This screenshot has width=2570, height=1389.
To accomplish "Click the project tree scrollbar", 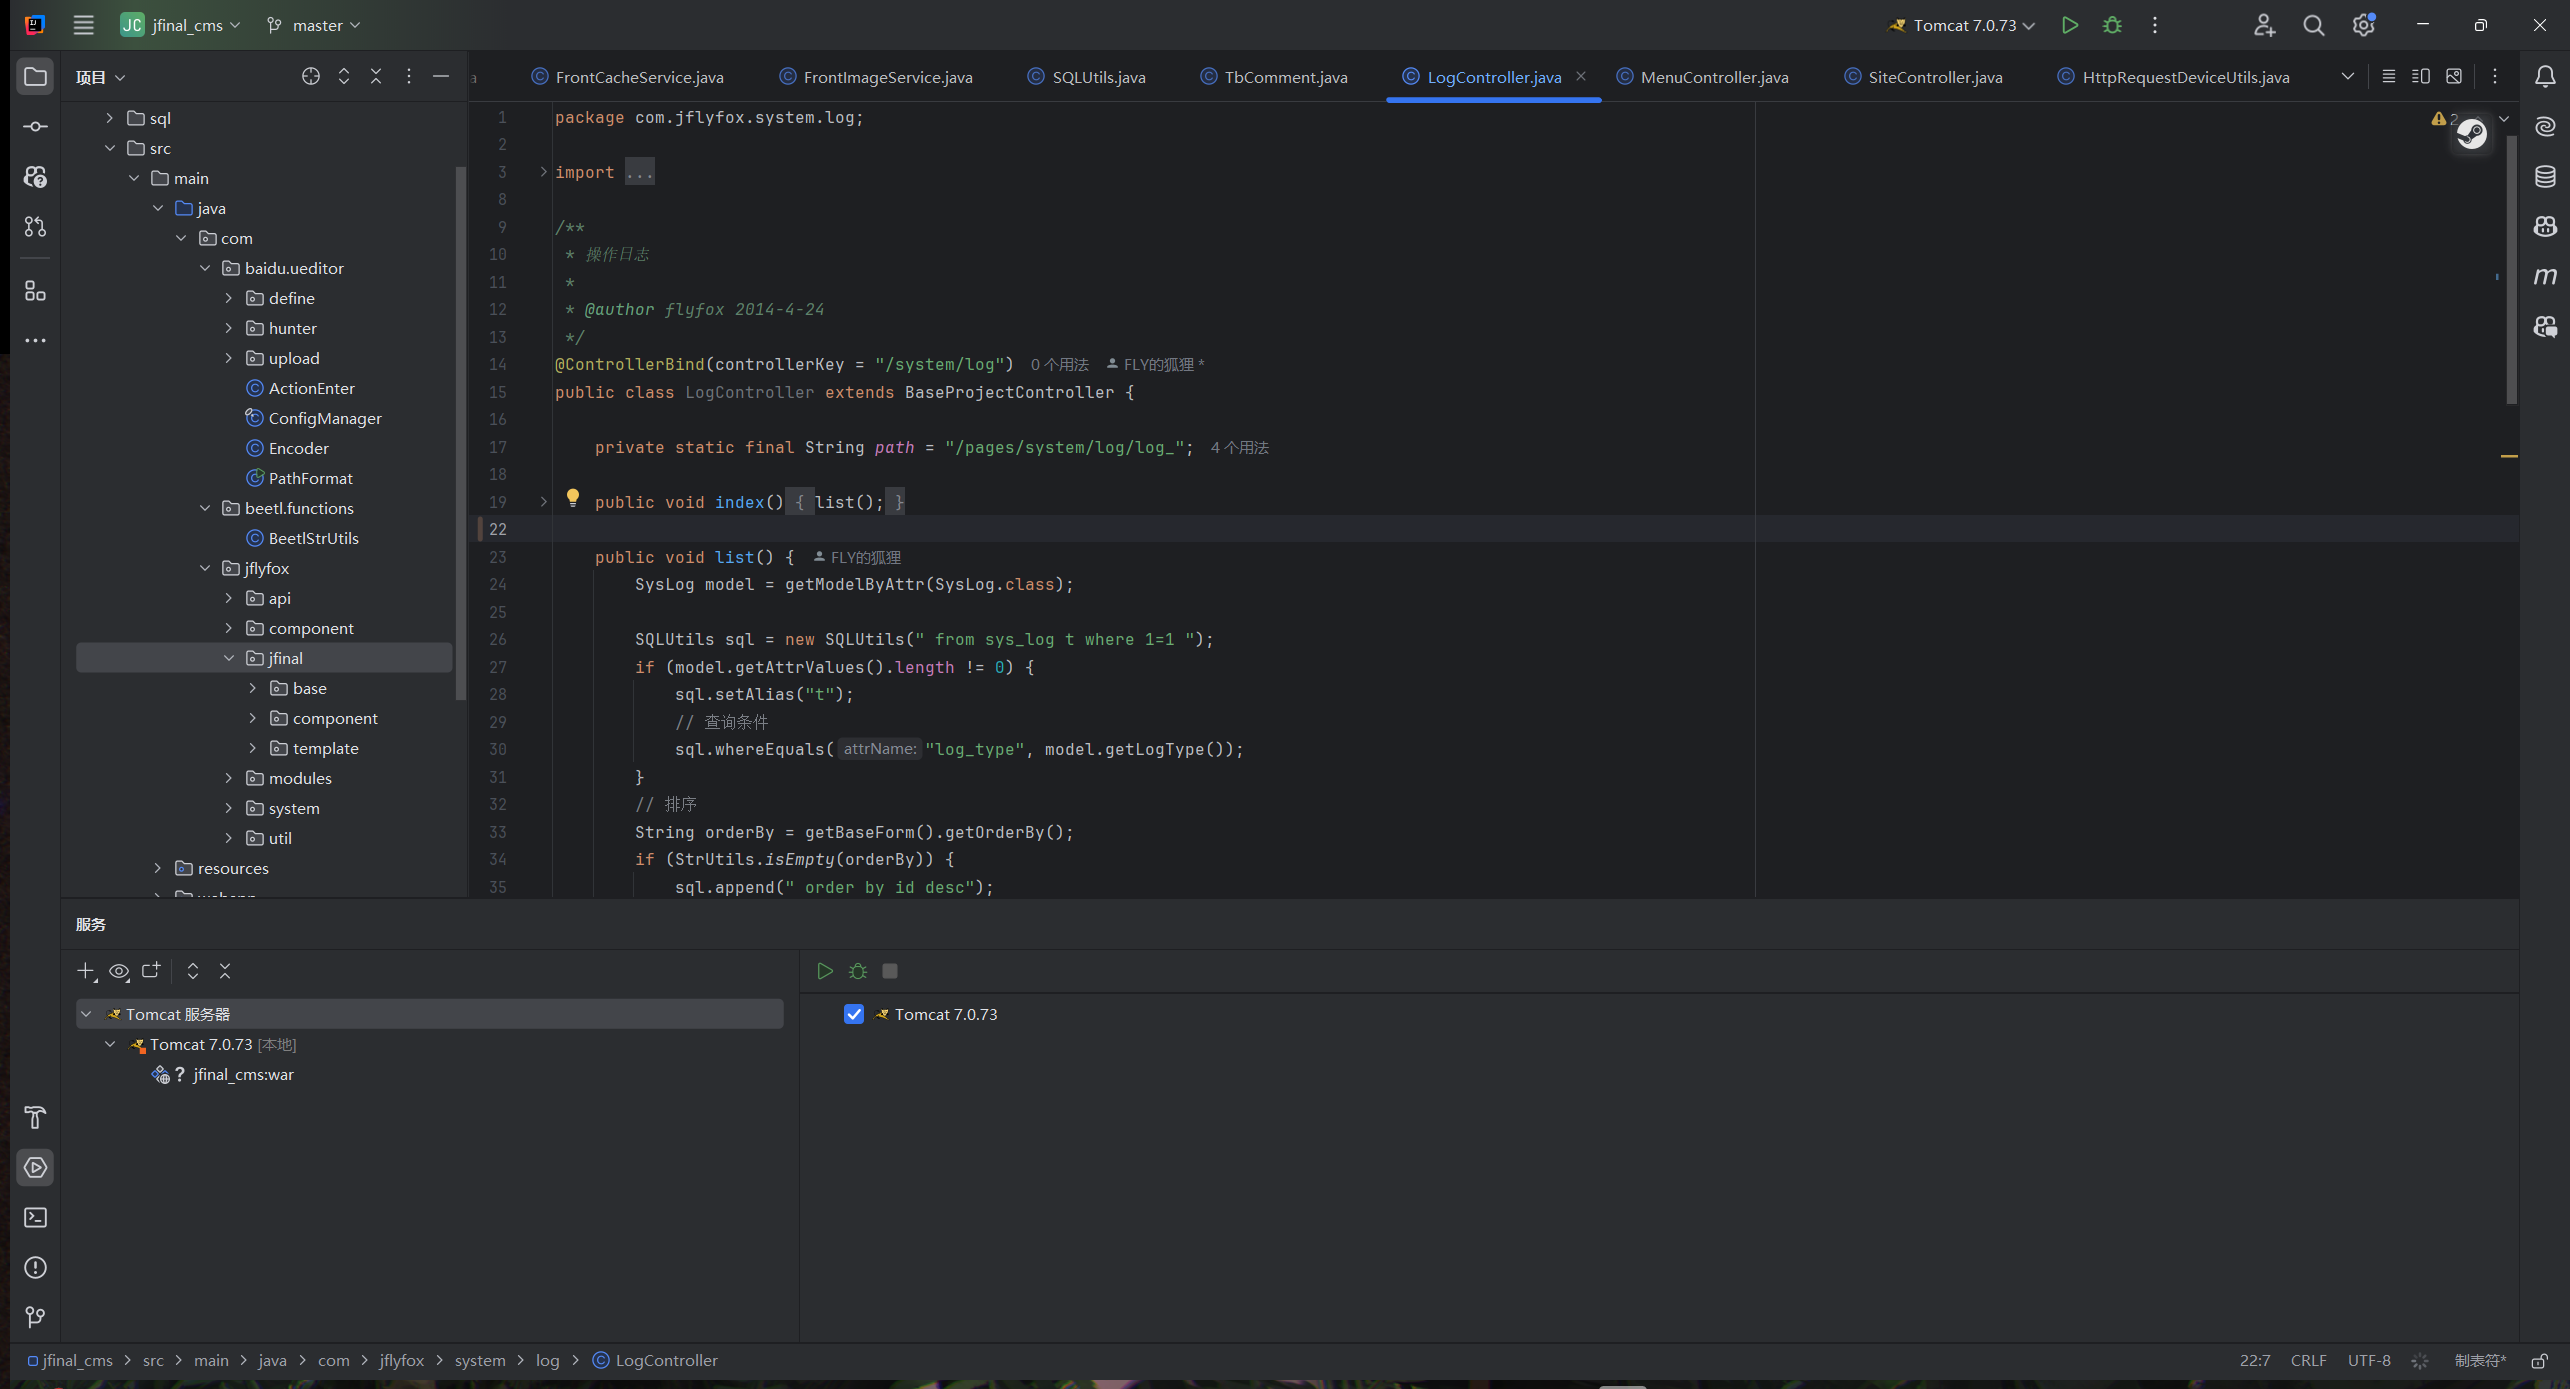I will pyautogui.click(x=460, y=434).
